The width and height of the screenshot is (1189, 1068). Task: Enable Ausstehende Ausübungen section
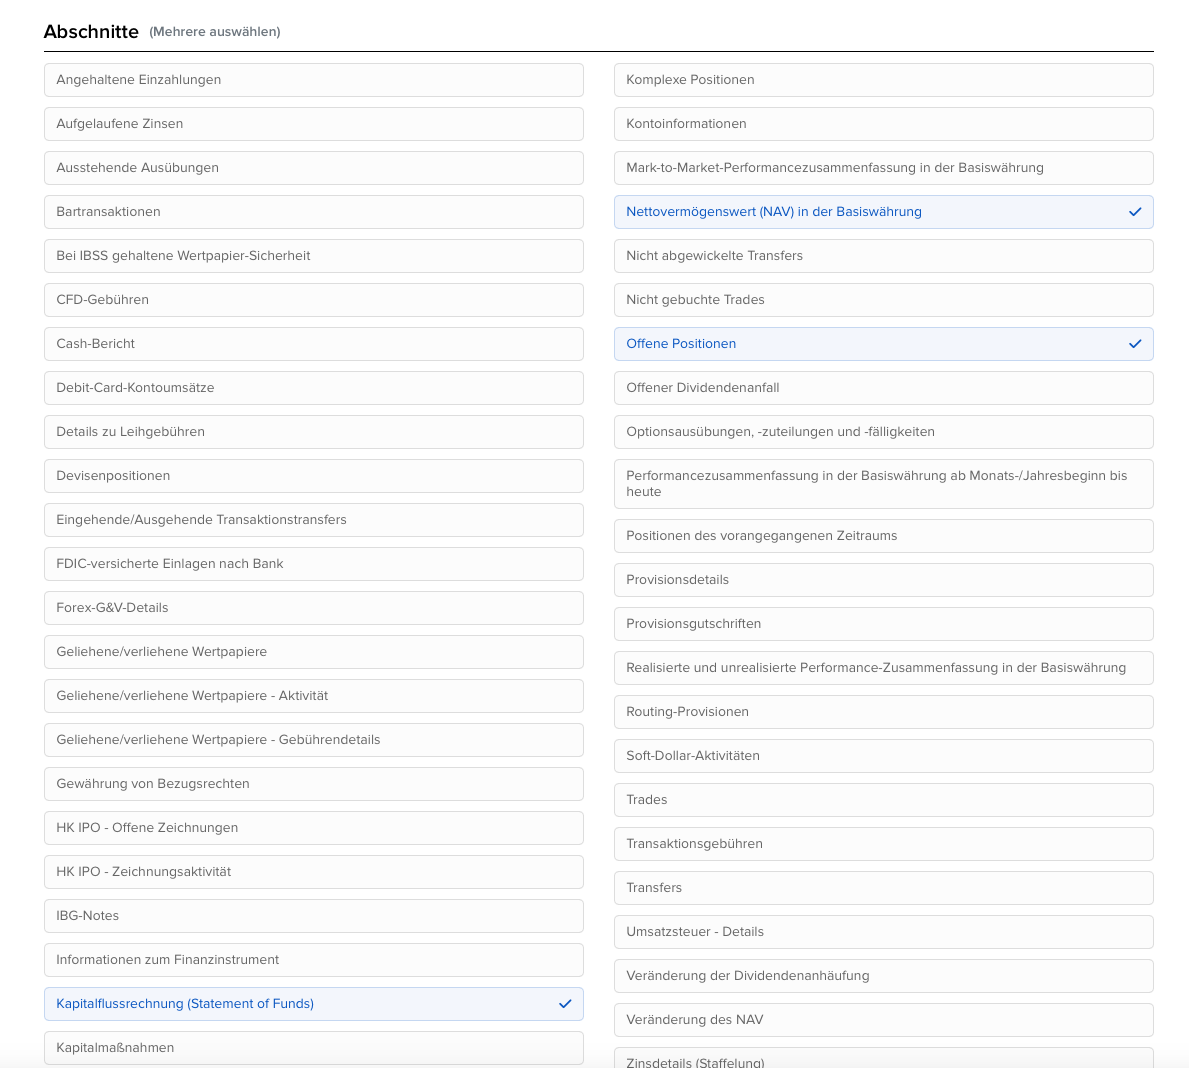(x=314, y=168)
